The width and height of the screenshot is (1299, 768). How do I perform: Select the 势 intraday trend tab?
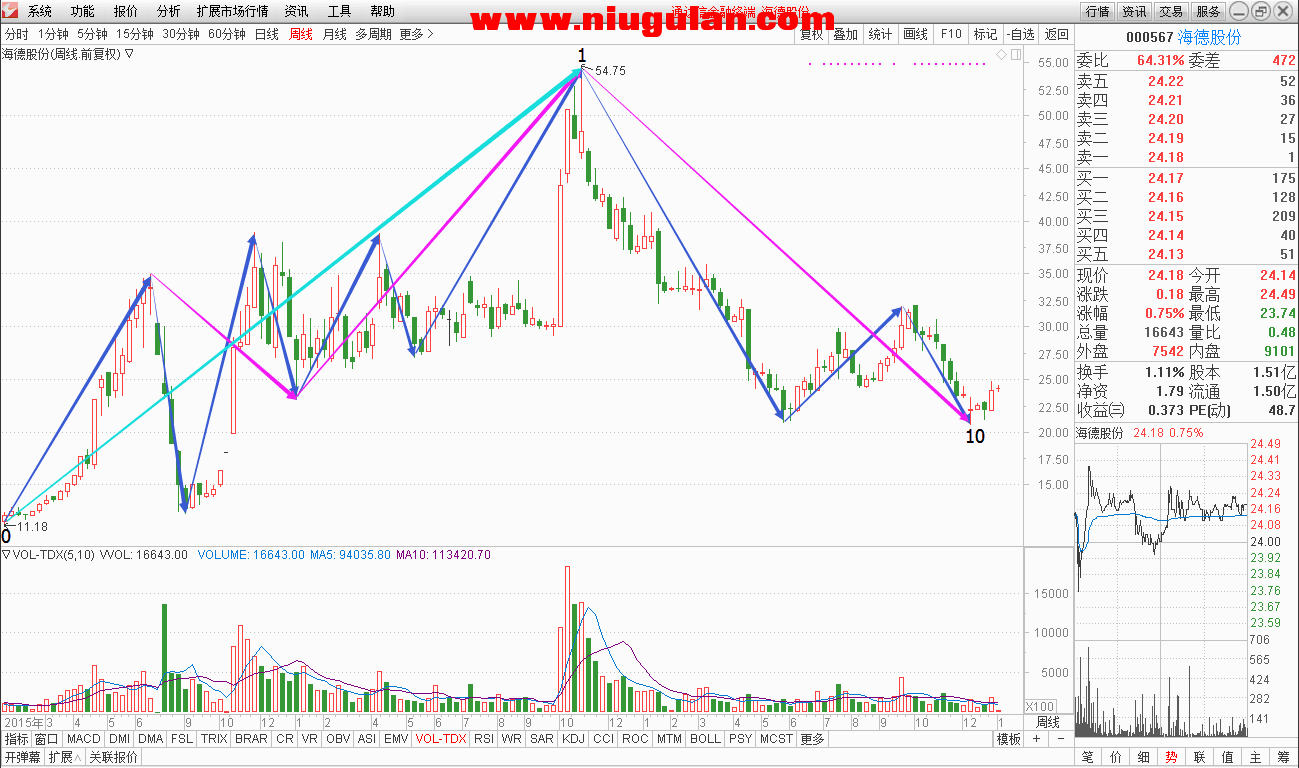coord(1171,757)
